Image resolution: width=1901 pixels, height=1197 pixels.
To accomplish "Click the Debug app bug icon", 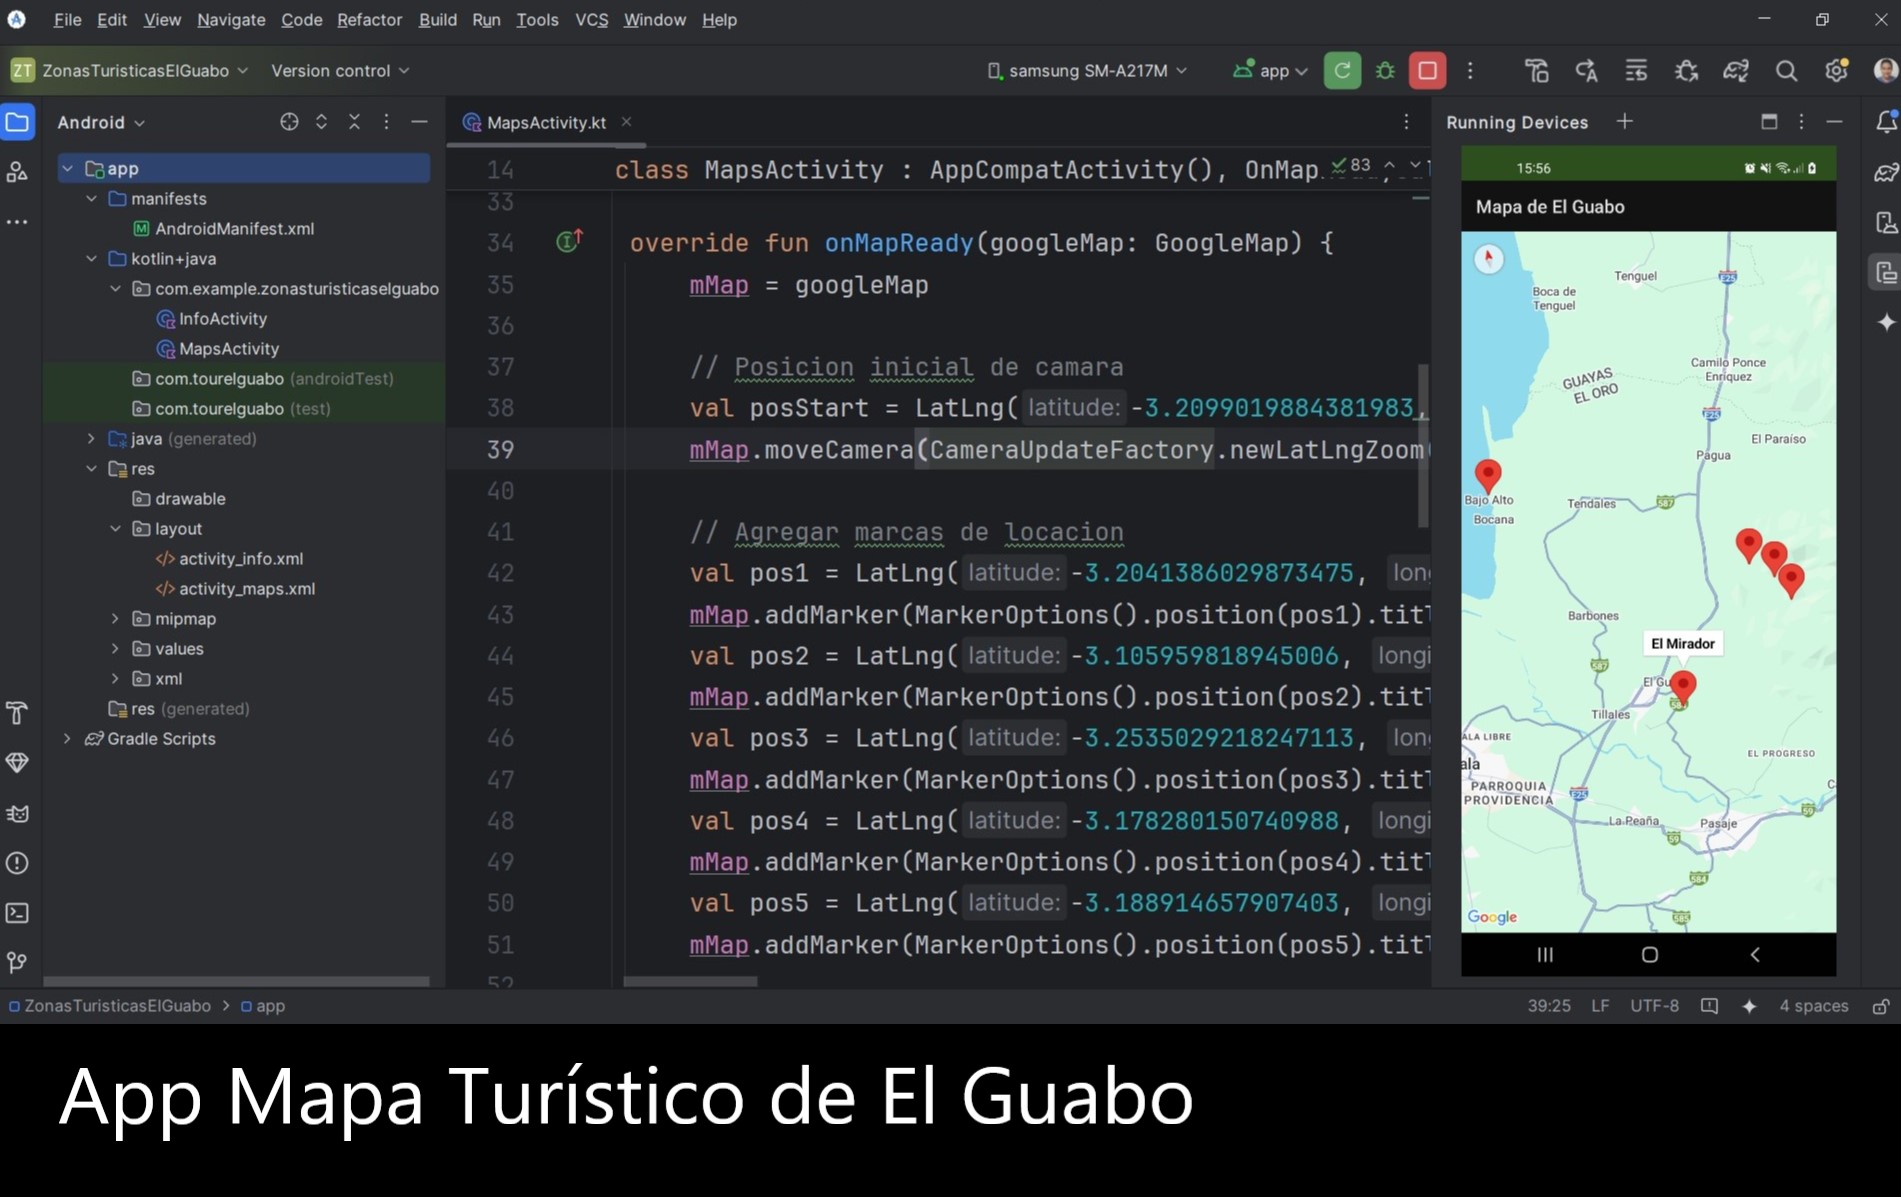I will point(1385,71).
